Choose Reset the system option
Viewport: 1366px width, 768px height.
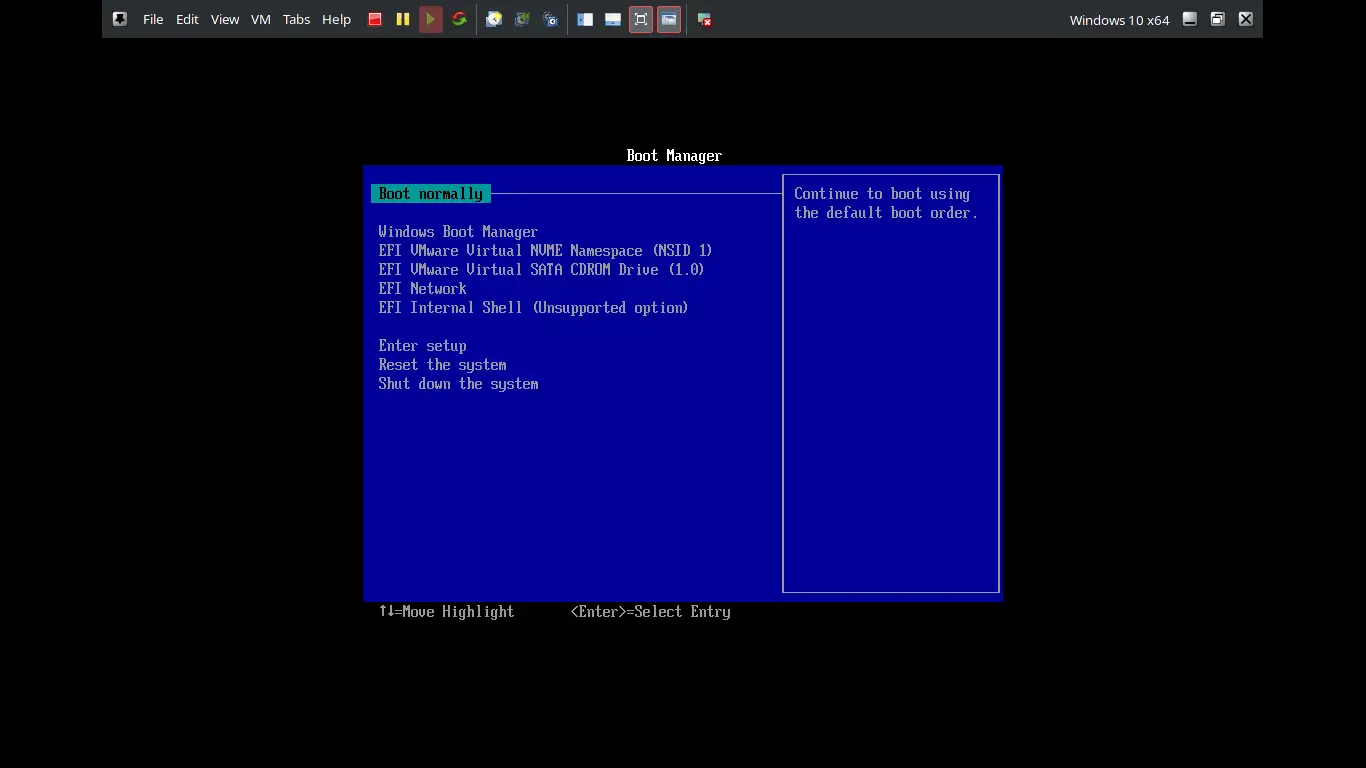[x=442, y=365]
